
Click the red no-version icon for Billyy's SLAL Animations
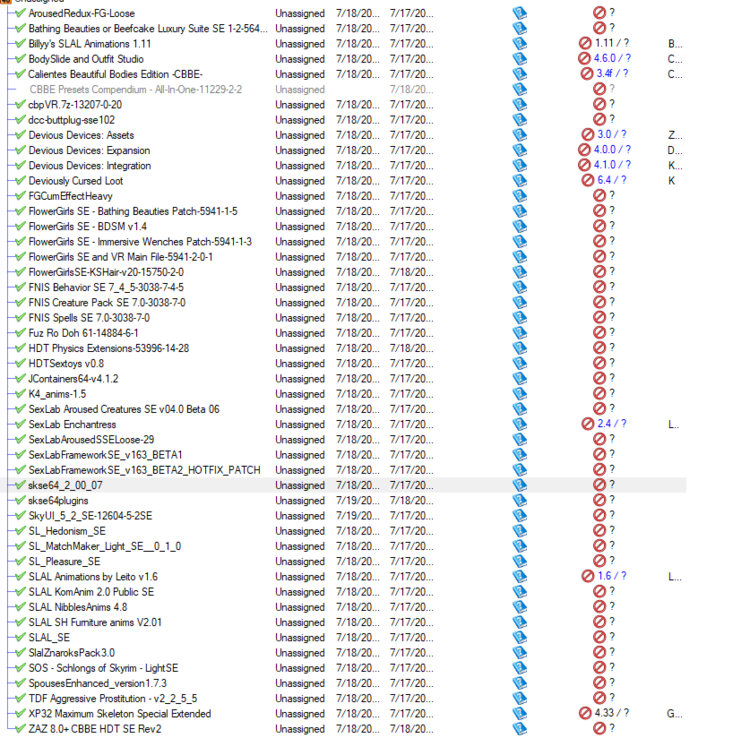585,43
